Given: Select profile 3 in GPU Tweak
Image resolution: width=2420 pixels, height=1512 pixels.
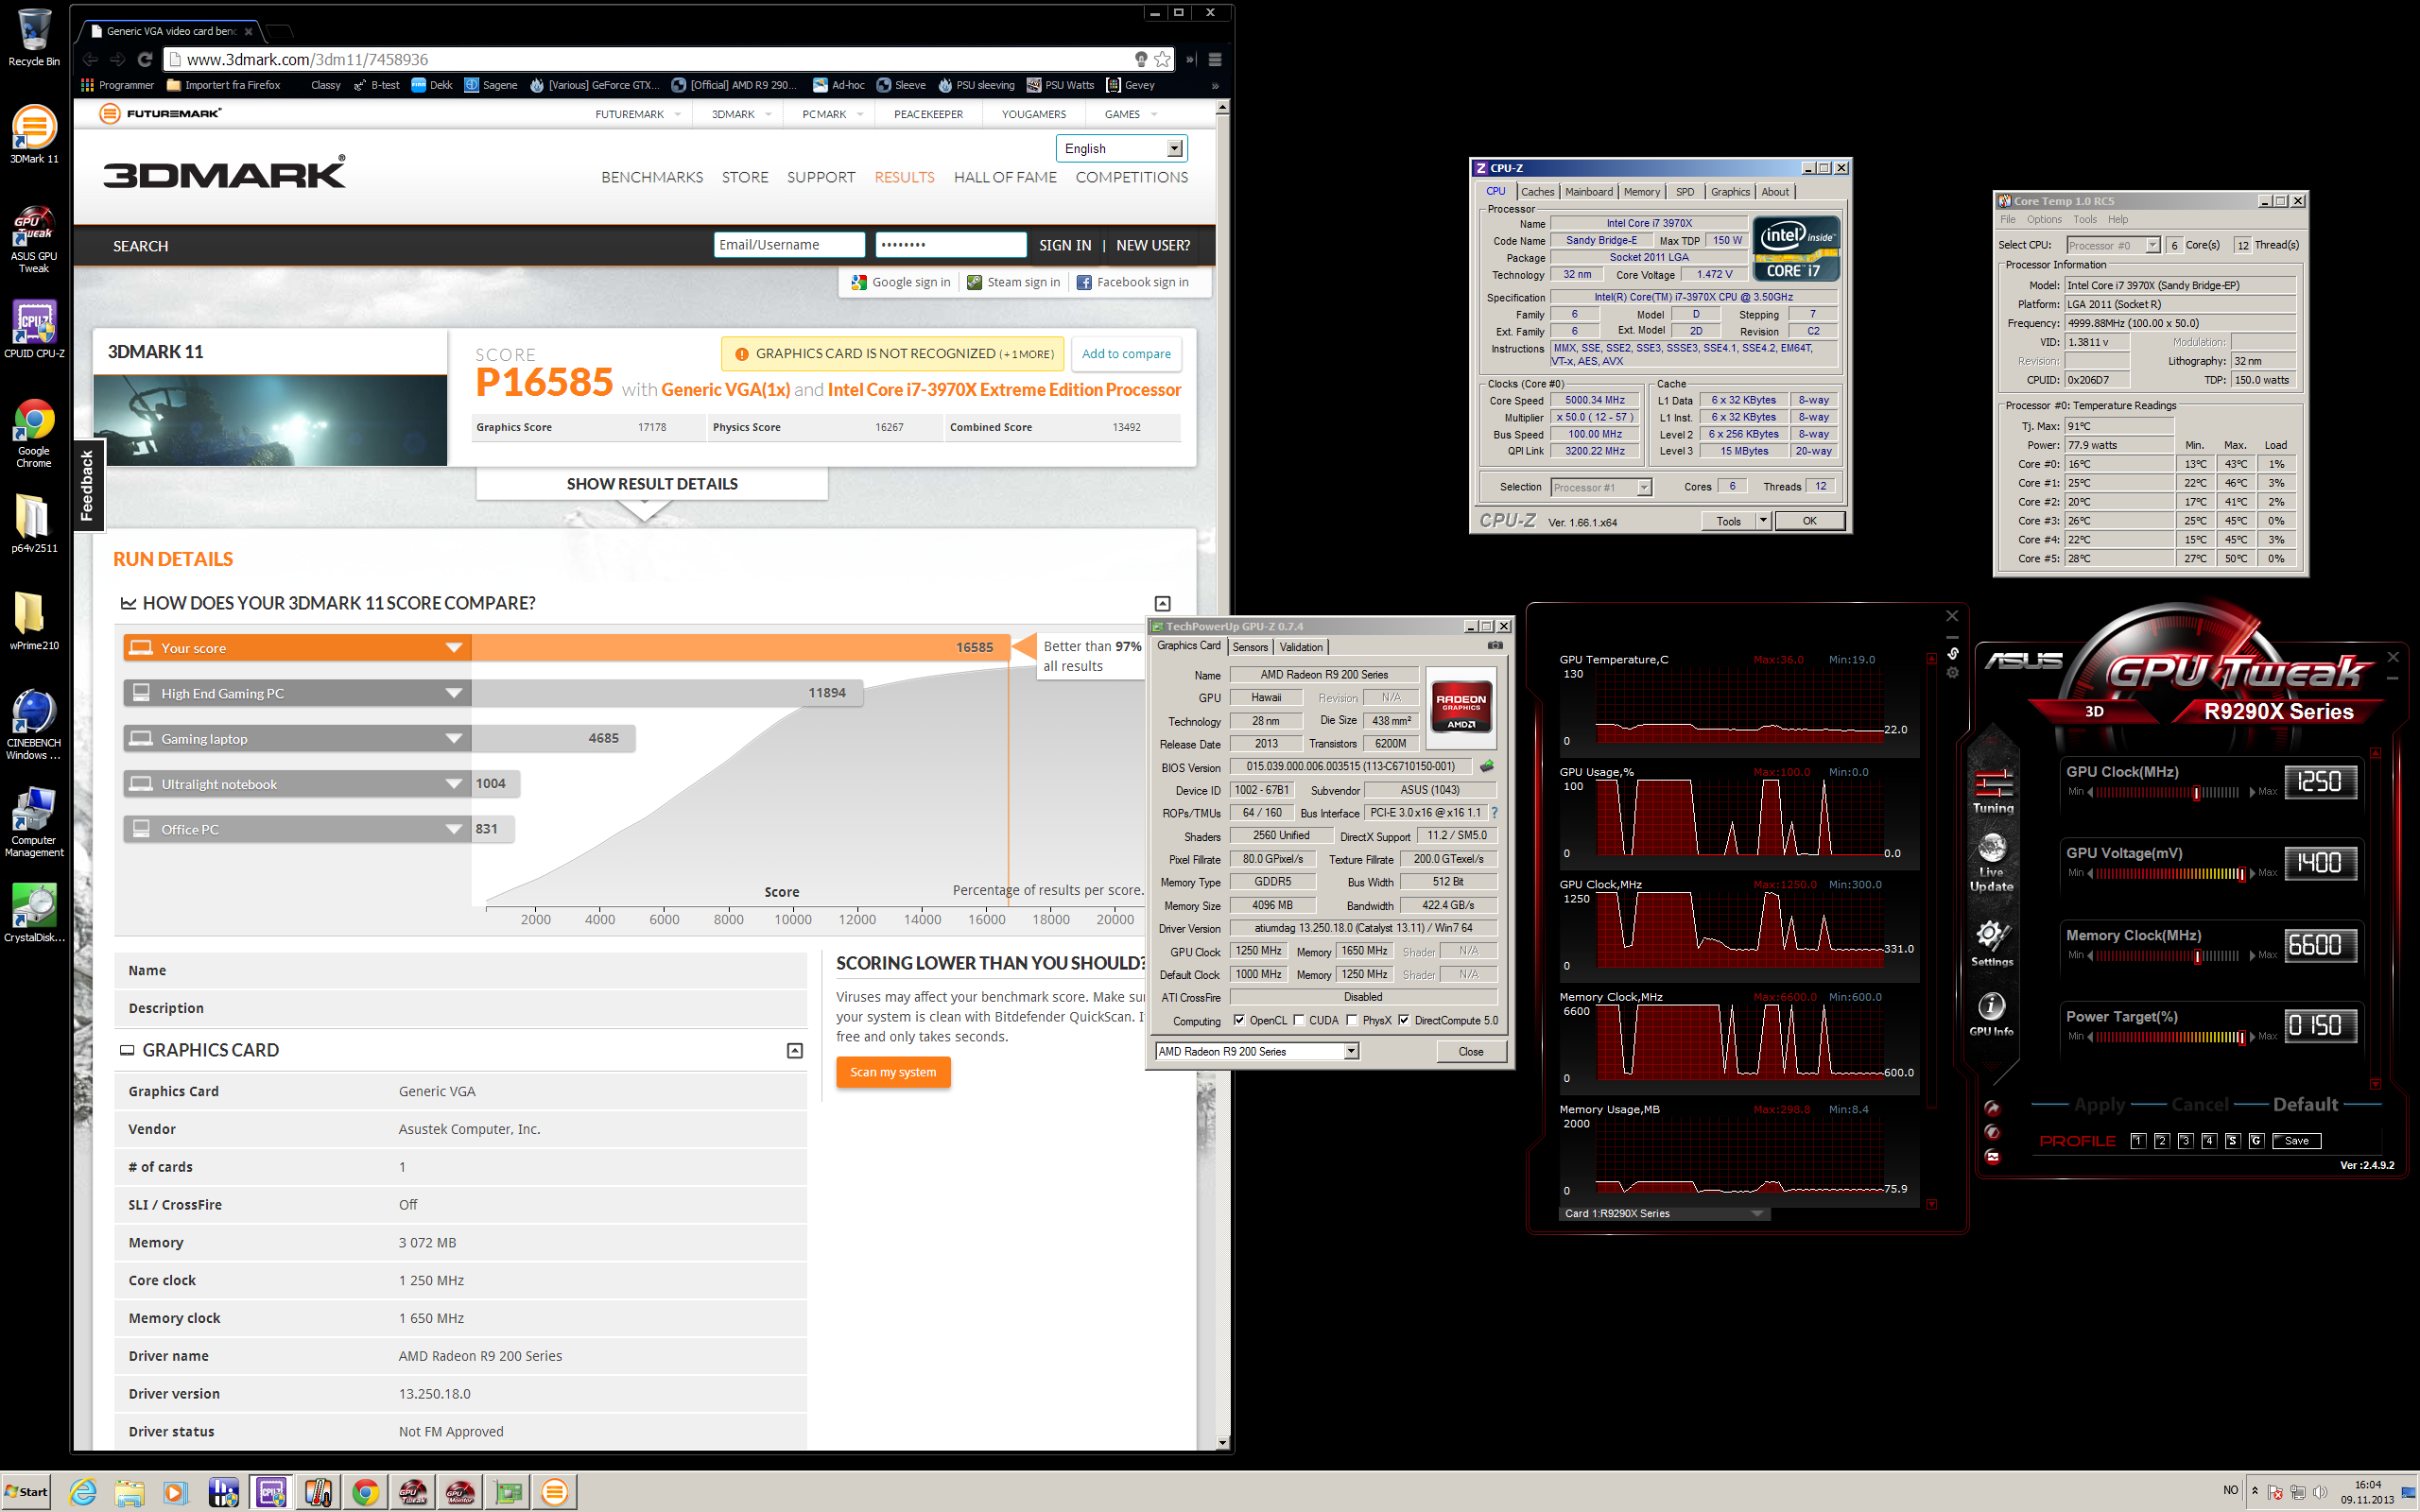Looking at the screenshot, I should 2185,1140.
